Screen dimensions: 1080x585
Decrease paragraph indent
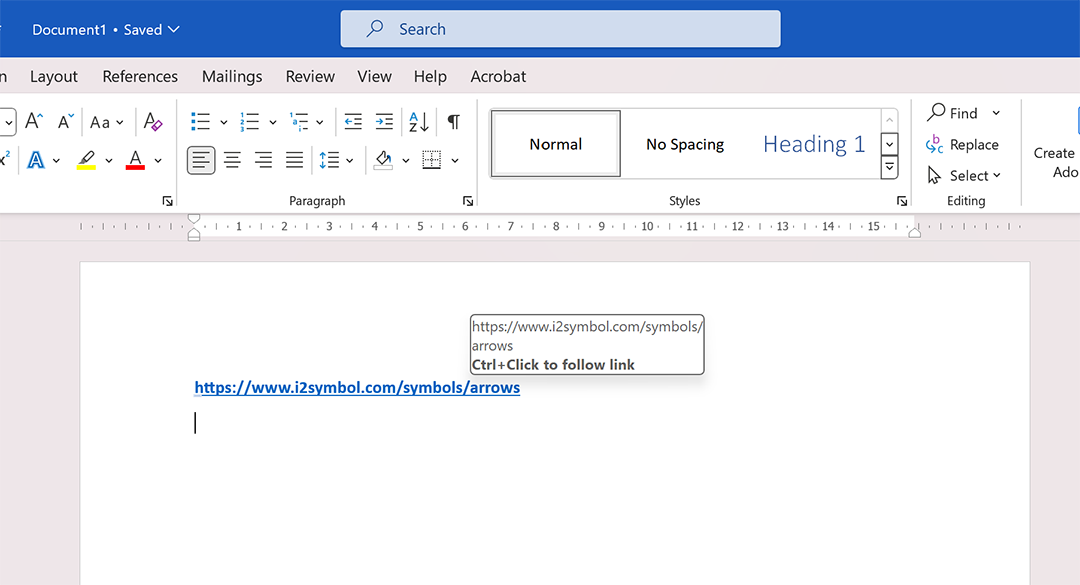coord(353,122)
